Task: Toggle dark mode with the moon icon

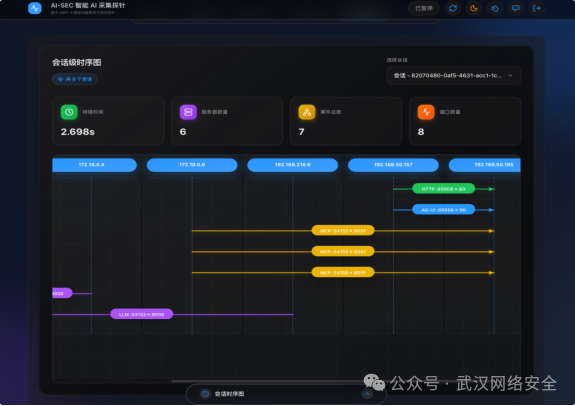Action: tap(474, 8)
